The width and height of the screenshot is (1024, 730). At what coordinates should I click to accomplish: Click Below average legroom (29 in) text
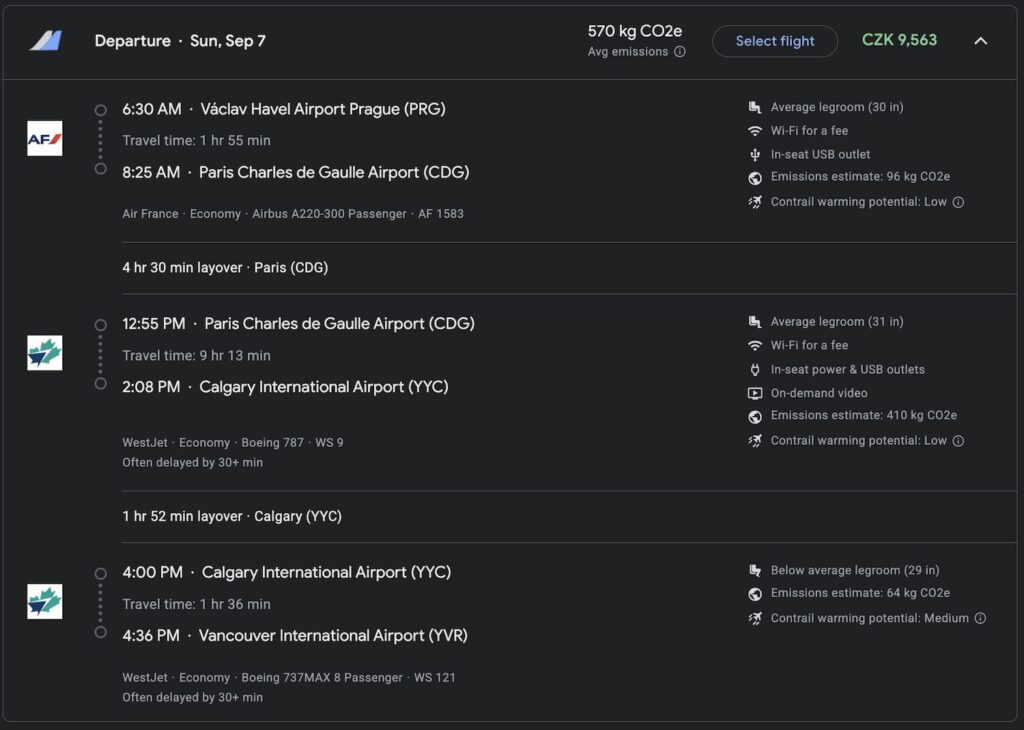coord(854,570)
